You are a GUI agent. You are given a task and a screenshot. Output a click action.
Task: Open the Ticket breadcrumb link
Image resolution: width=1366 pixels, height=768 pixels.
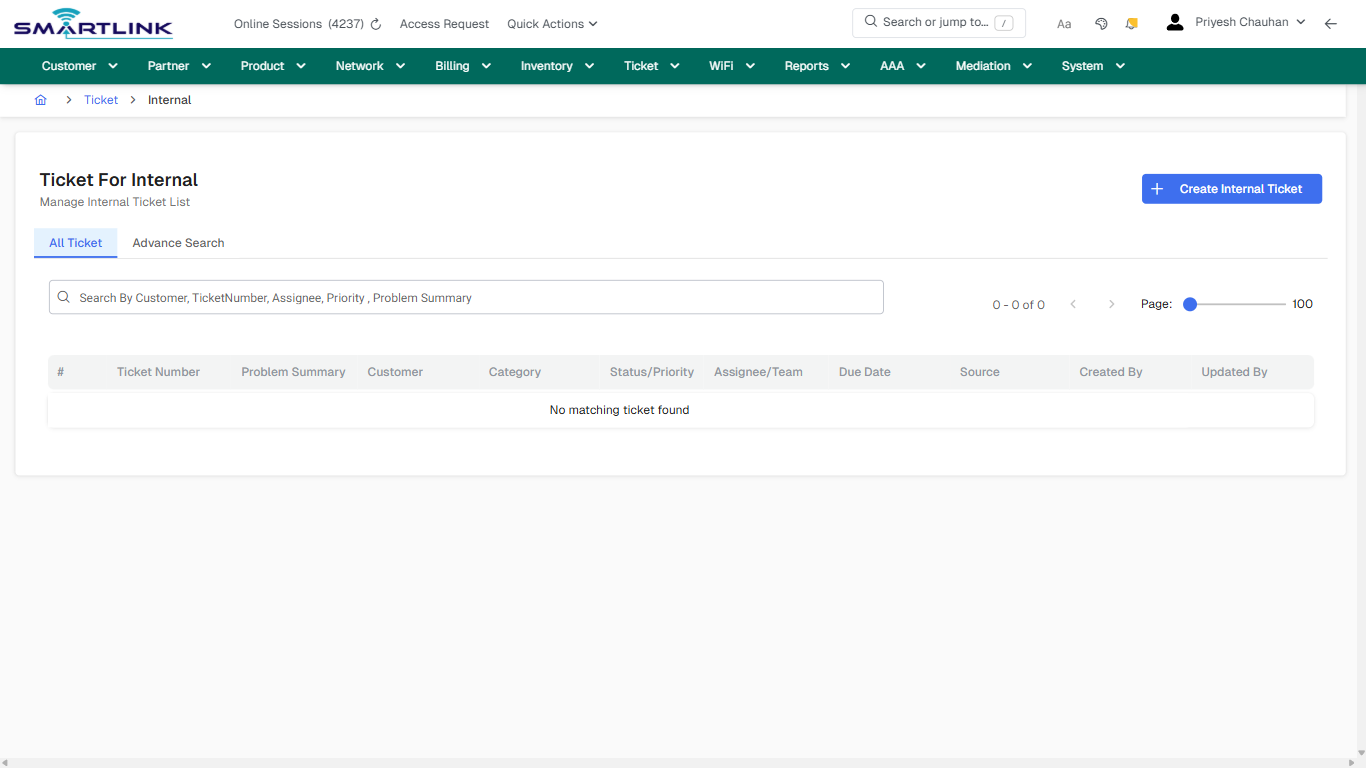coord(100,100)
